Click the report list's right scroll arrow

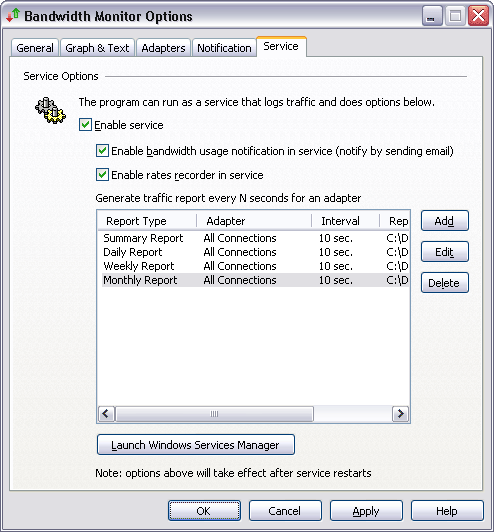401,414
